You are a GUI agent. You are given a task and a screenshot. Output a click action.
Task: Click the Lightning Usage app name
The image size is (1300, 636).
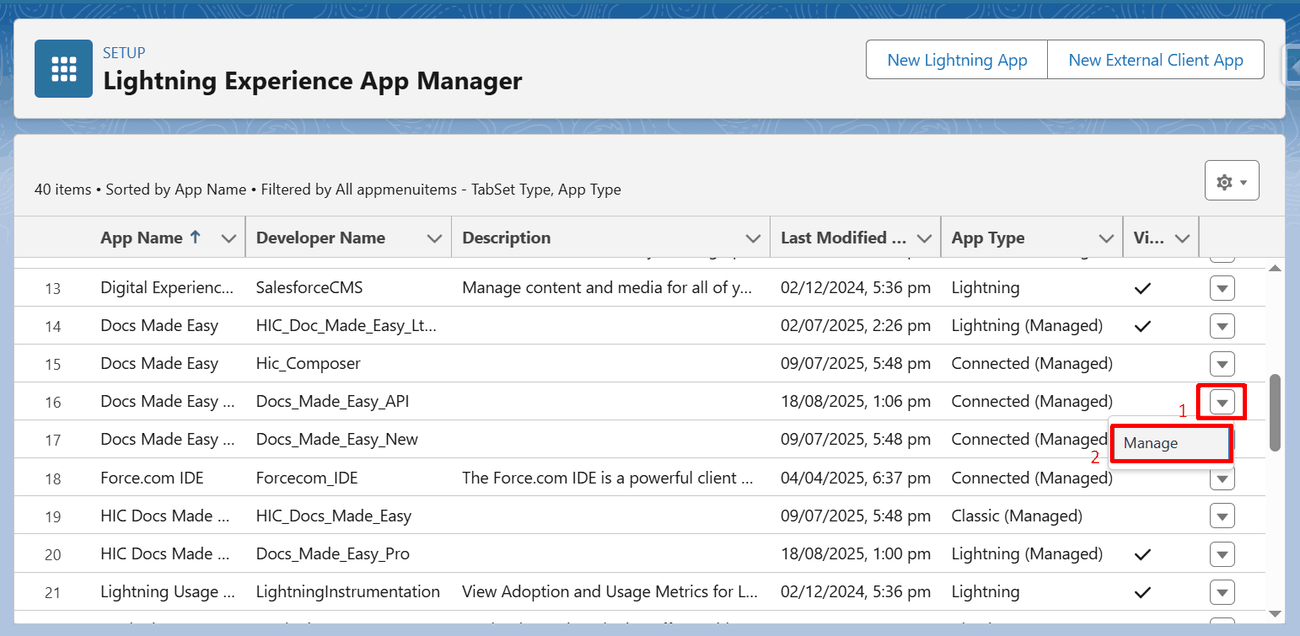click(168, 592)
